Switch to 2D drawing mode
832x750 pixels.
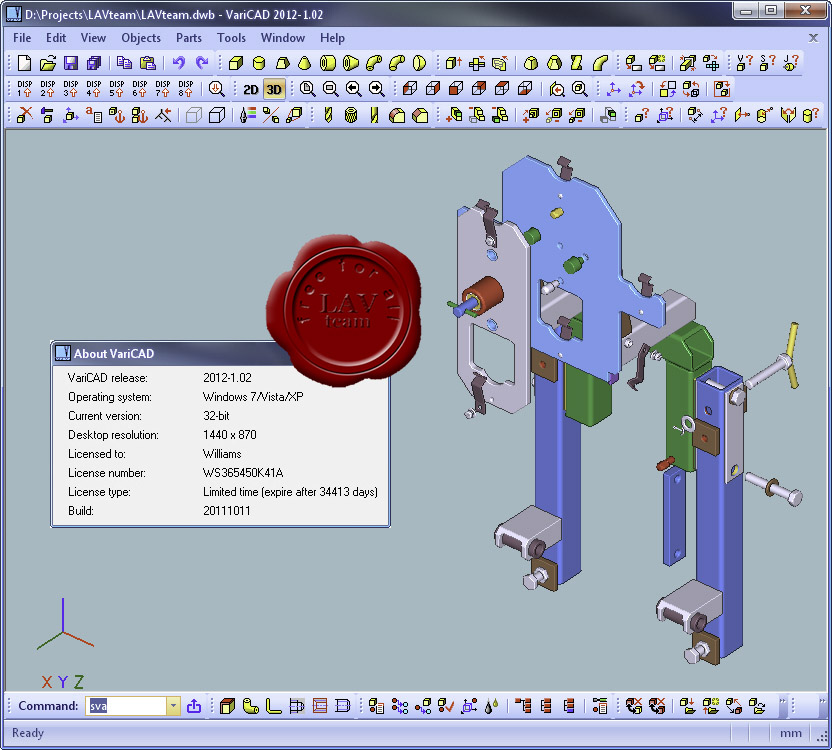(250, 89)
